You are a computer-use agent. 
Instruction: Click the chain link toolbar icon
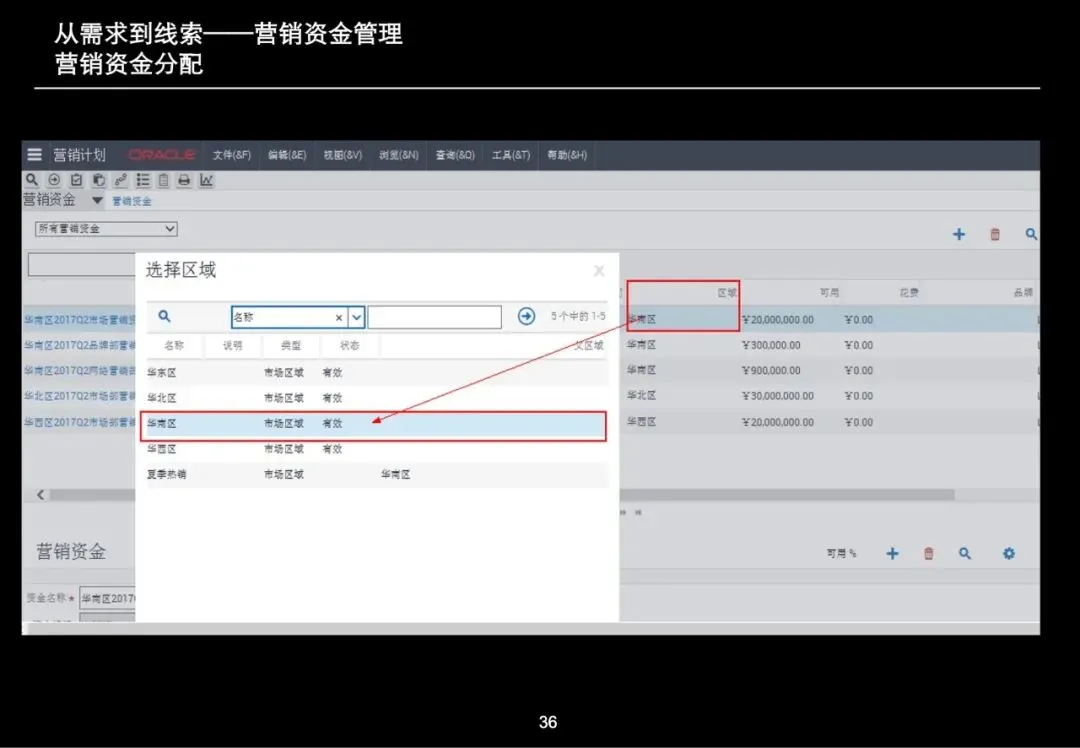[121, 180]
